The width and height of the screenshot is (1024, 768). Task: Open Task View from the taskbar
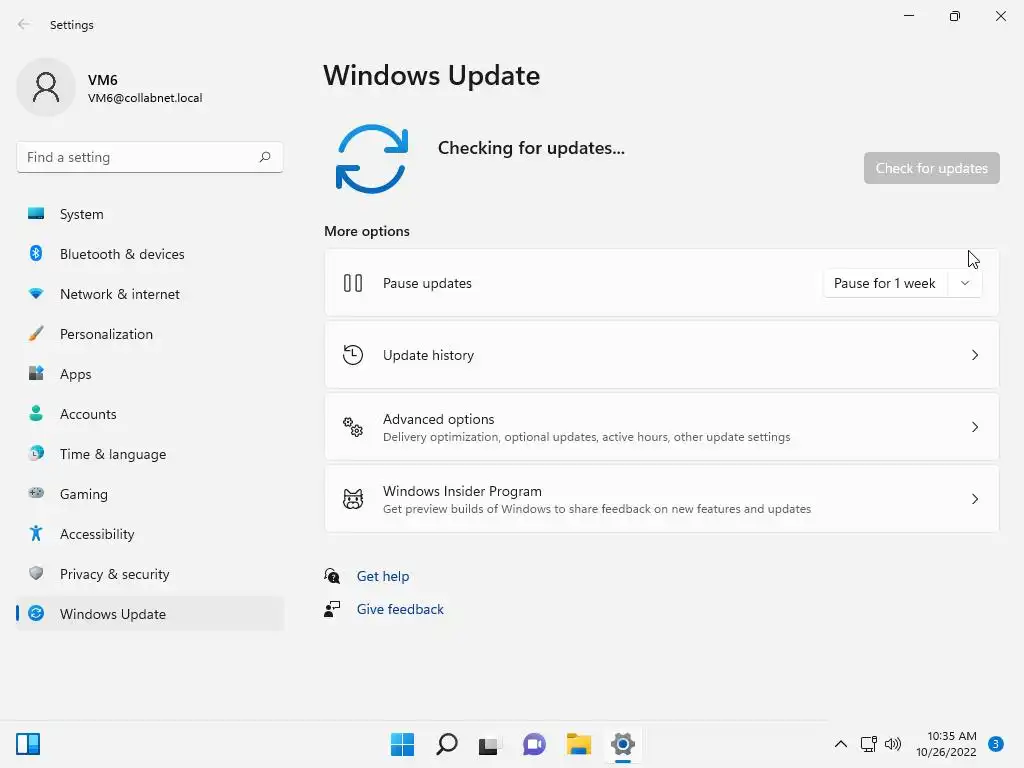[490, 745]
